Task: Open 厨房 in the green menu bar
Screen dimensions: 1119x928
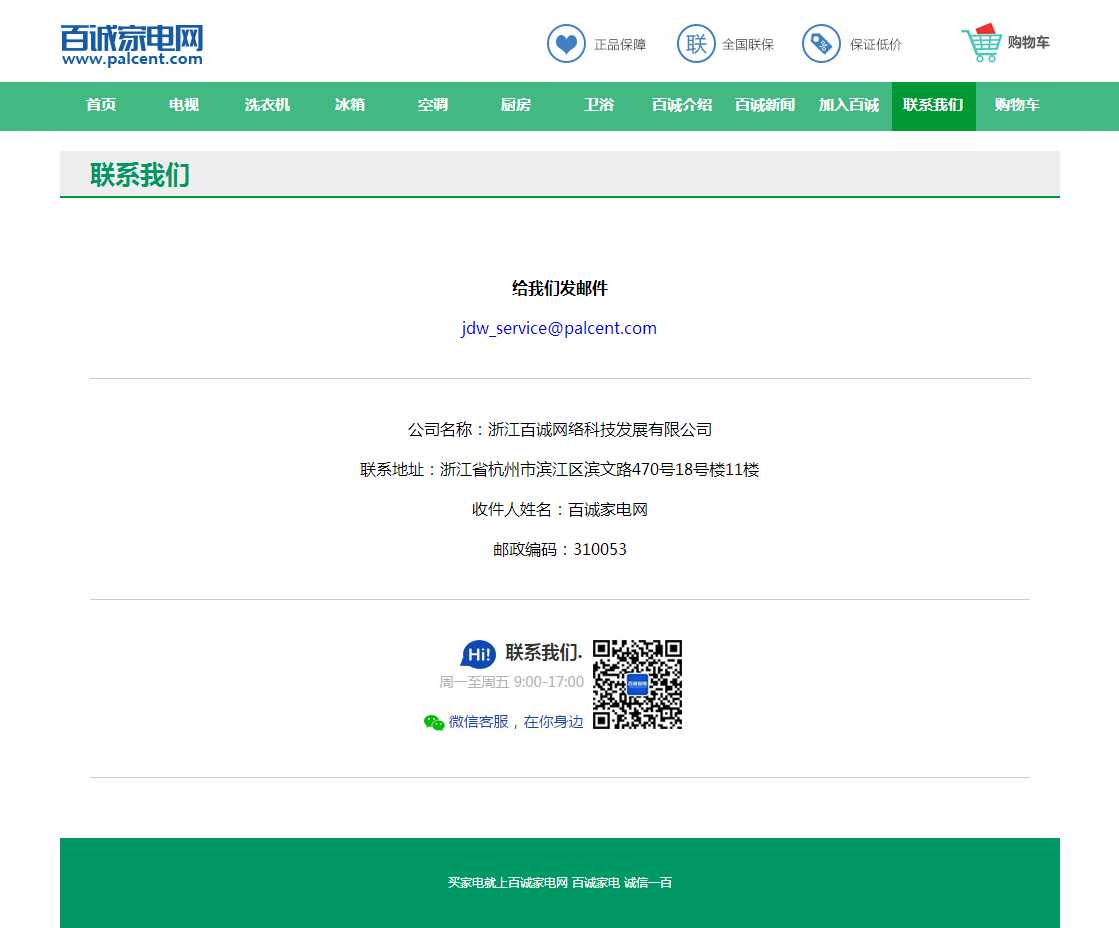Action: tap(516, 105)
